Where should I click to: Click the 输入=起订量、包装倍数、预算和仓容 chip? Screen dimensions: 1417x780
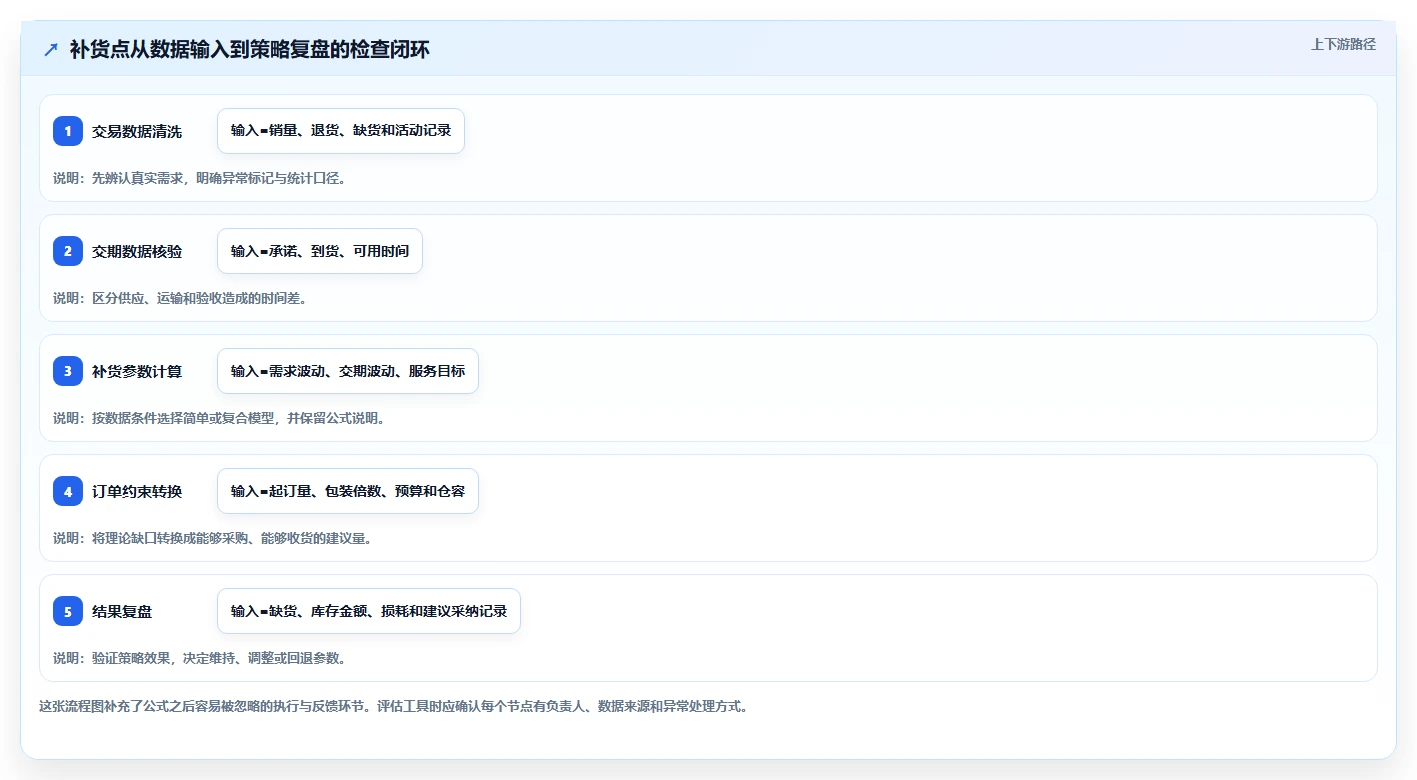click(x=348, y=491)
